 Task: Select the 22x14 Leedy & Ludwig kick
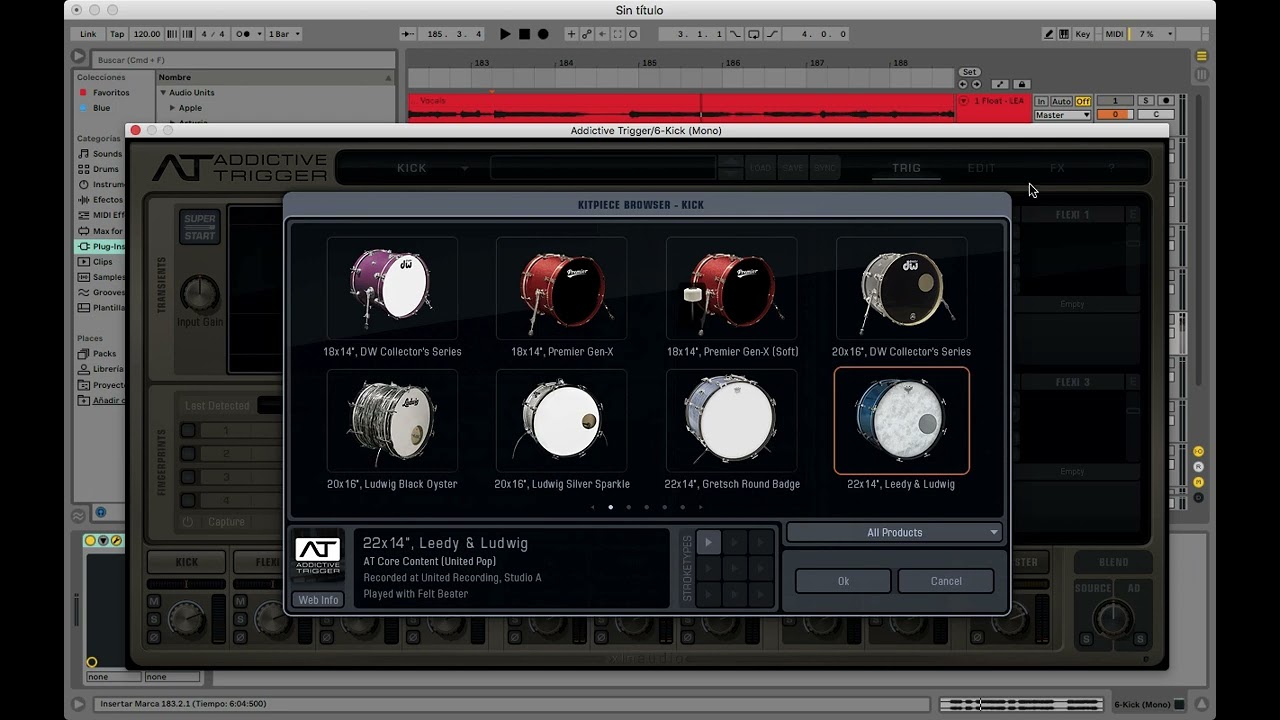[901, 421]
